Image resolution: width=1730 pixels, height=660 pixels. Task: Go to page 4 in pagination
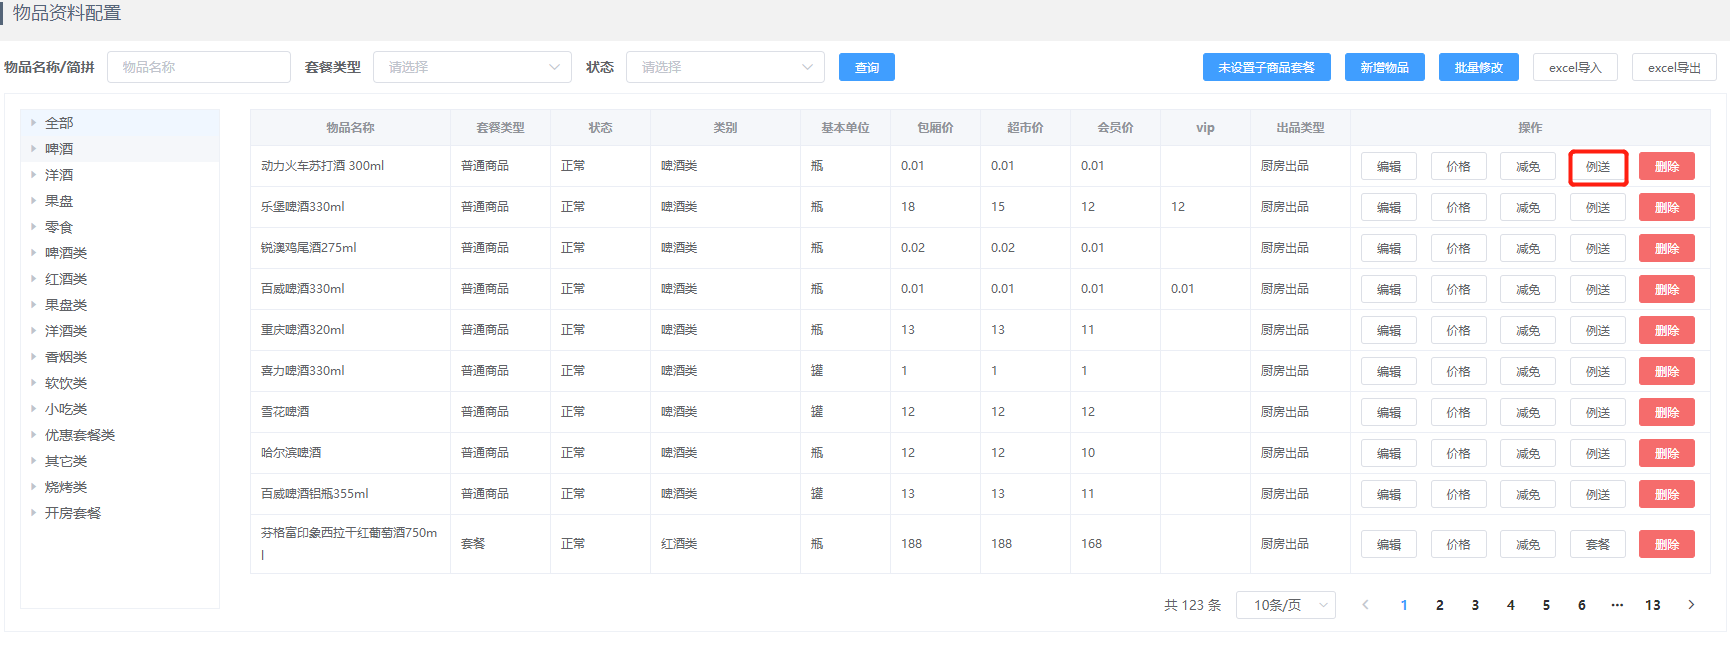tap(1511, 605)
